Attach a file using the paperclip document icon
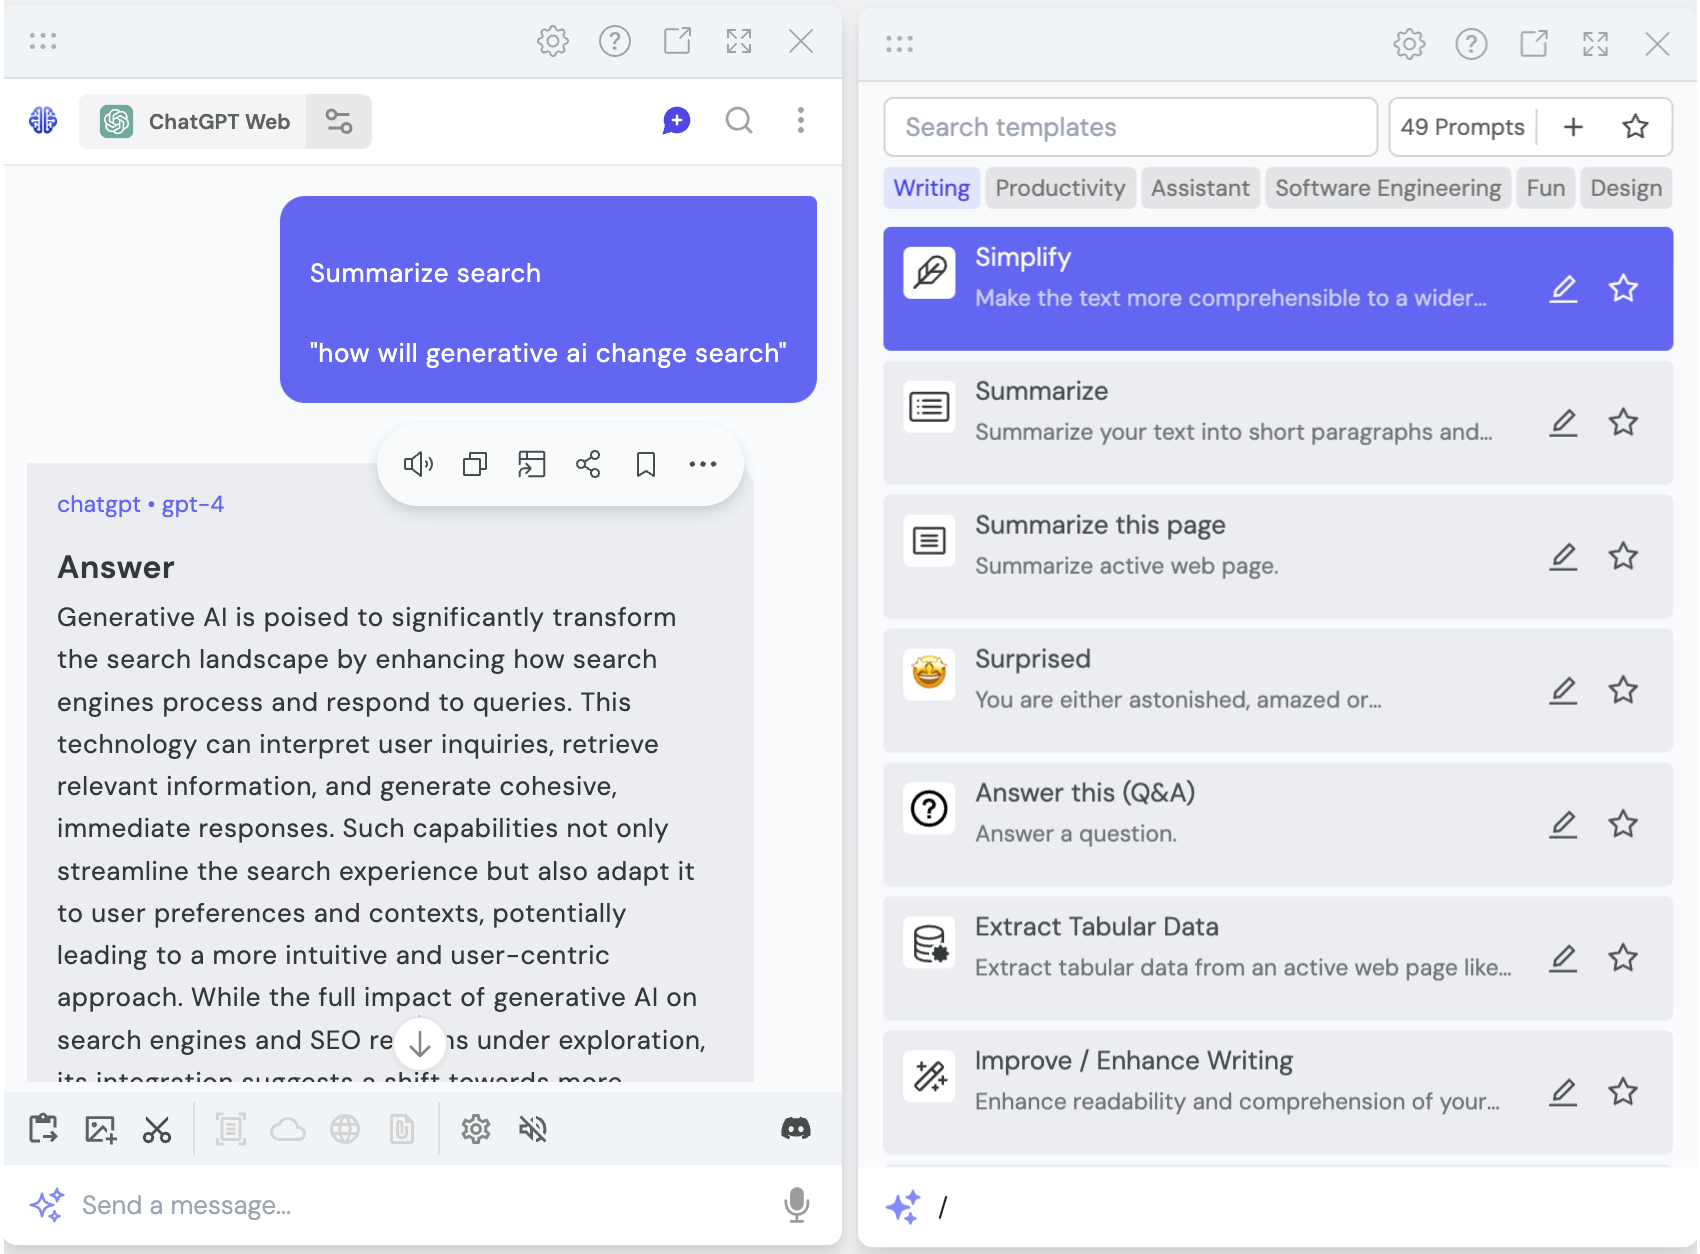Viewport: 1700px width, 1254px height. [x=402, y=1129]
